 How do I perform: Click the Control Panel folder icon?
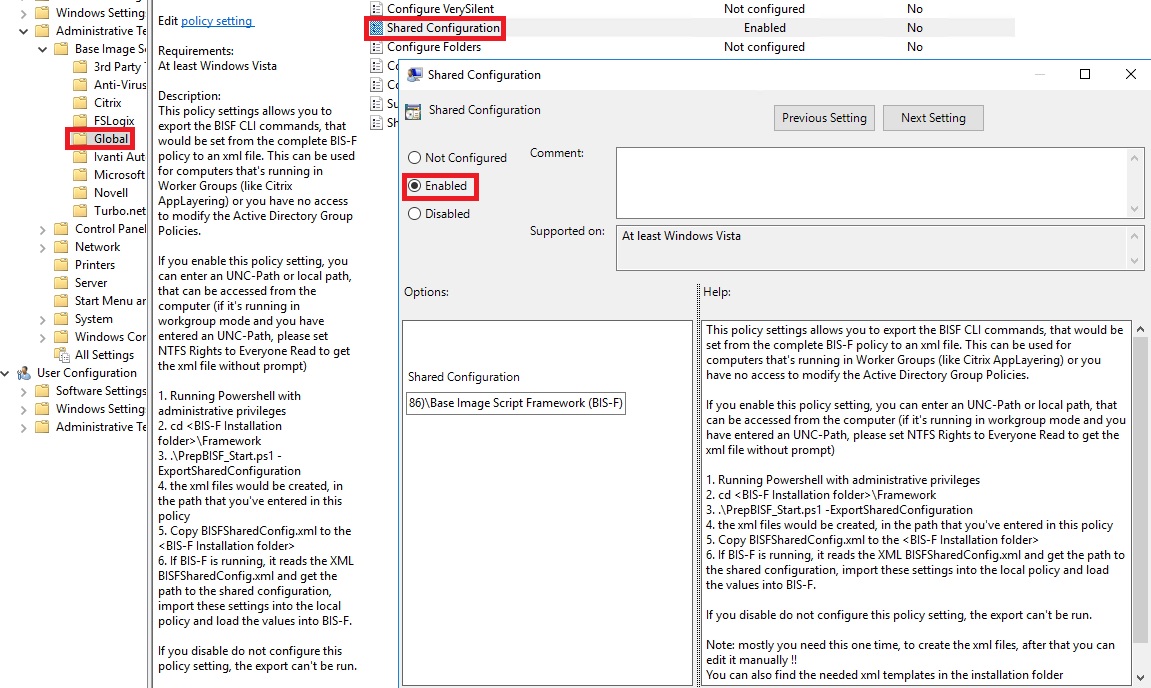62,228
